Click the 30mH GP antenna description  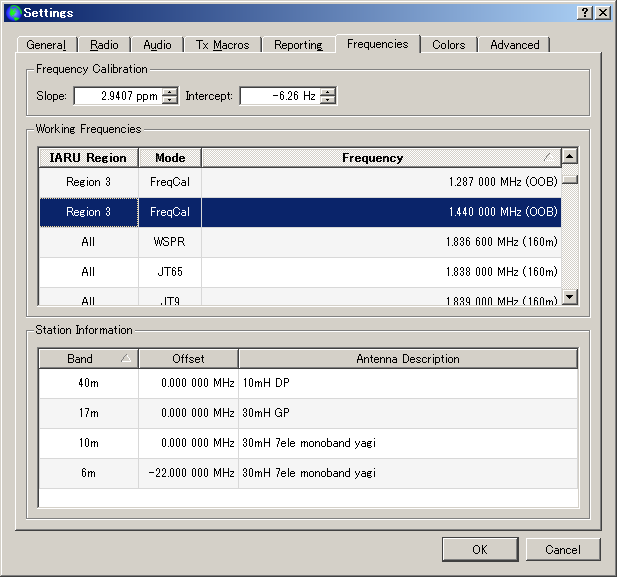[x=408, y=413]
